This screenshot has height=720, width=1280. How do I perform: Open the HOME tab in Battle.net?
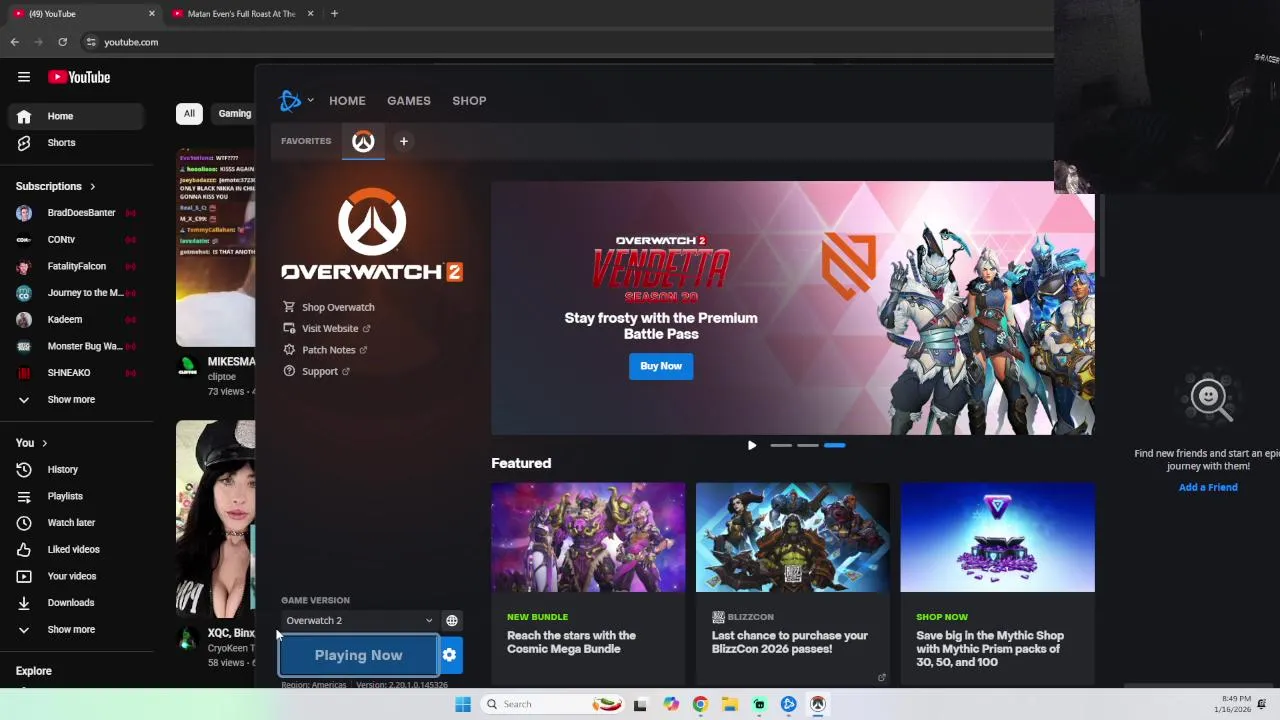pos(347,100)
